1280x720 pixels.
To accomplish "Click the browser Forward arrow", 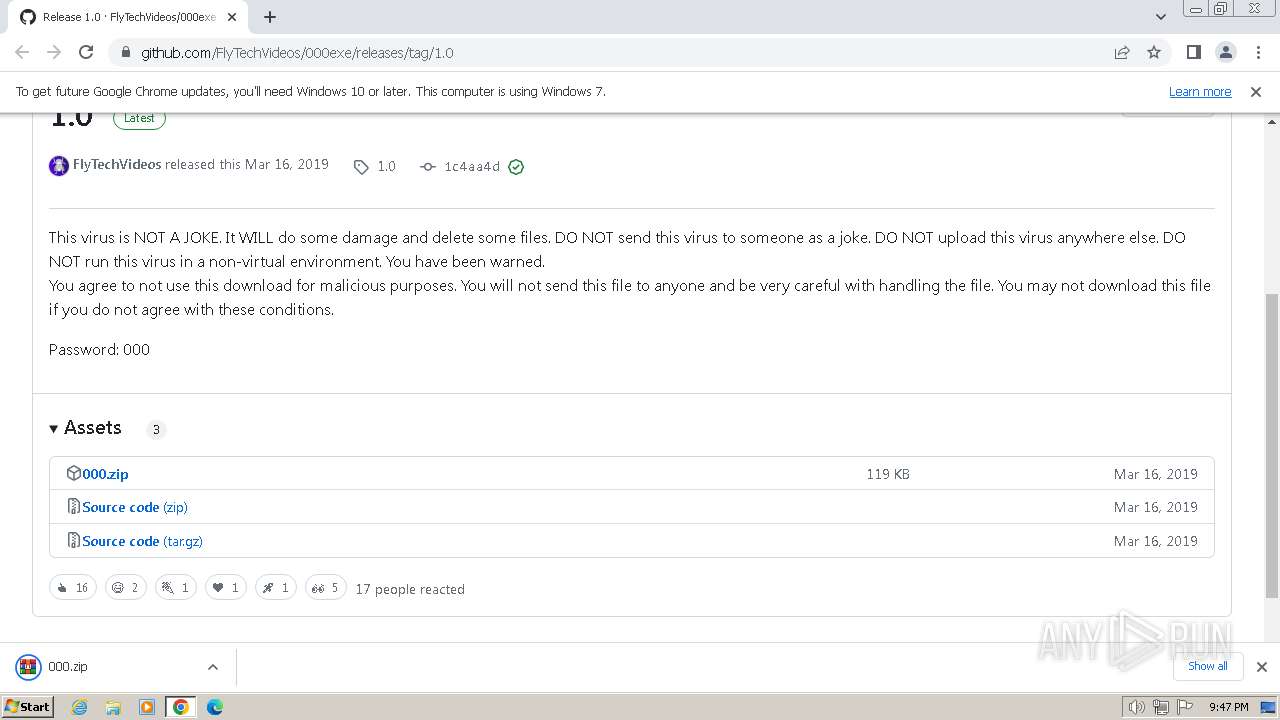I will 54,52.
